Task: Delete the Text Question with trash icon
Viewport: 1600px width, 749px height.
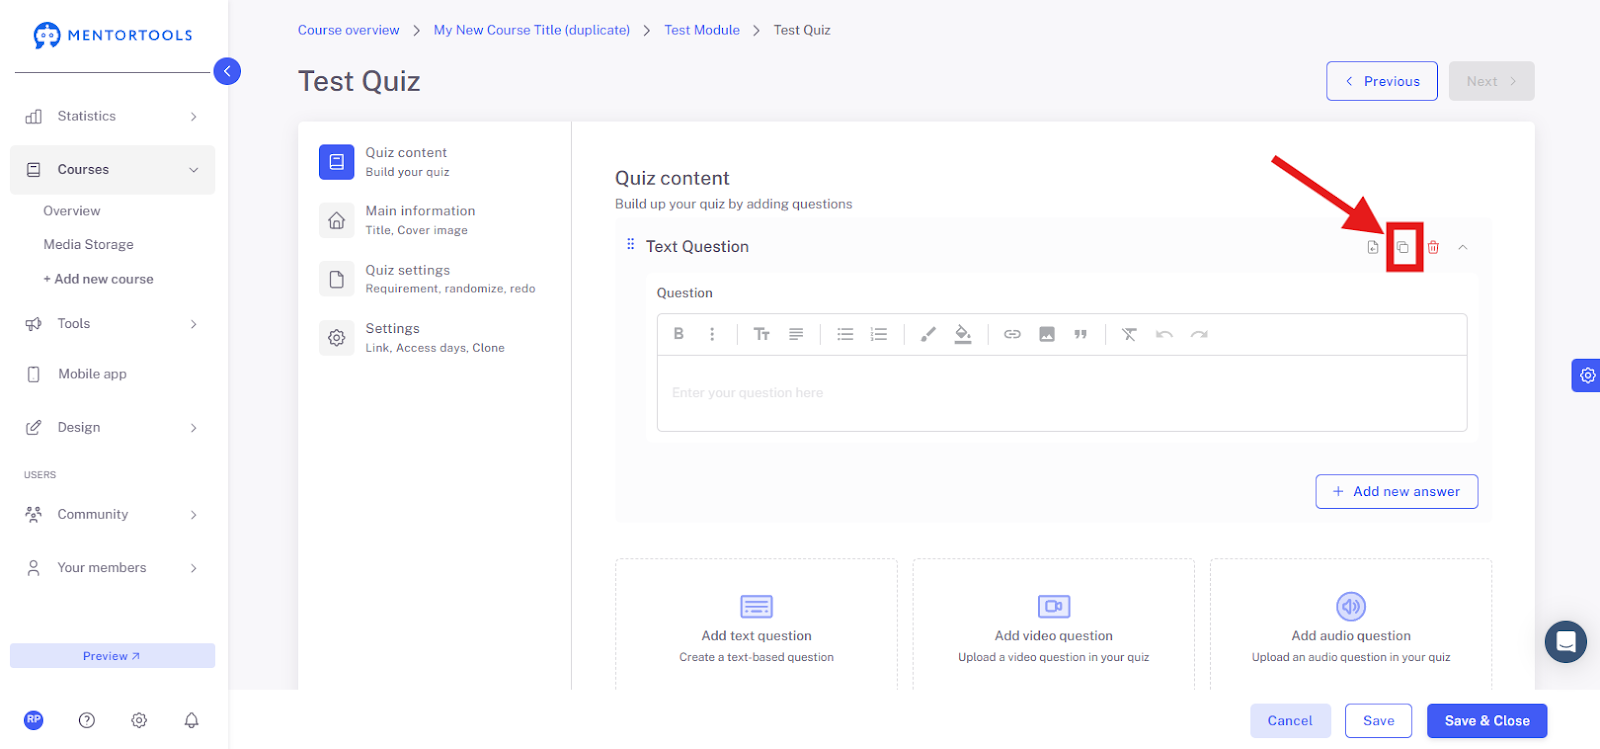Action: tap(1433, 247)
